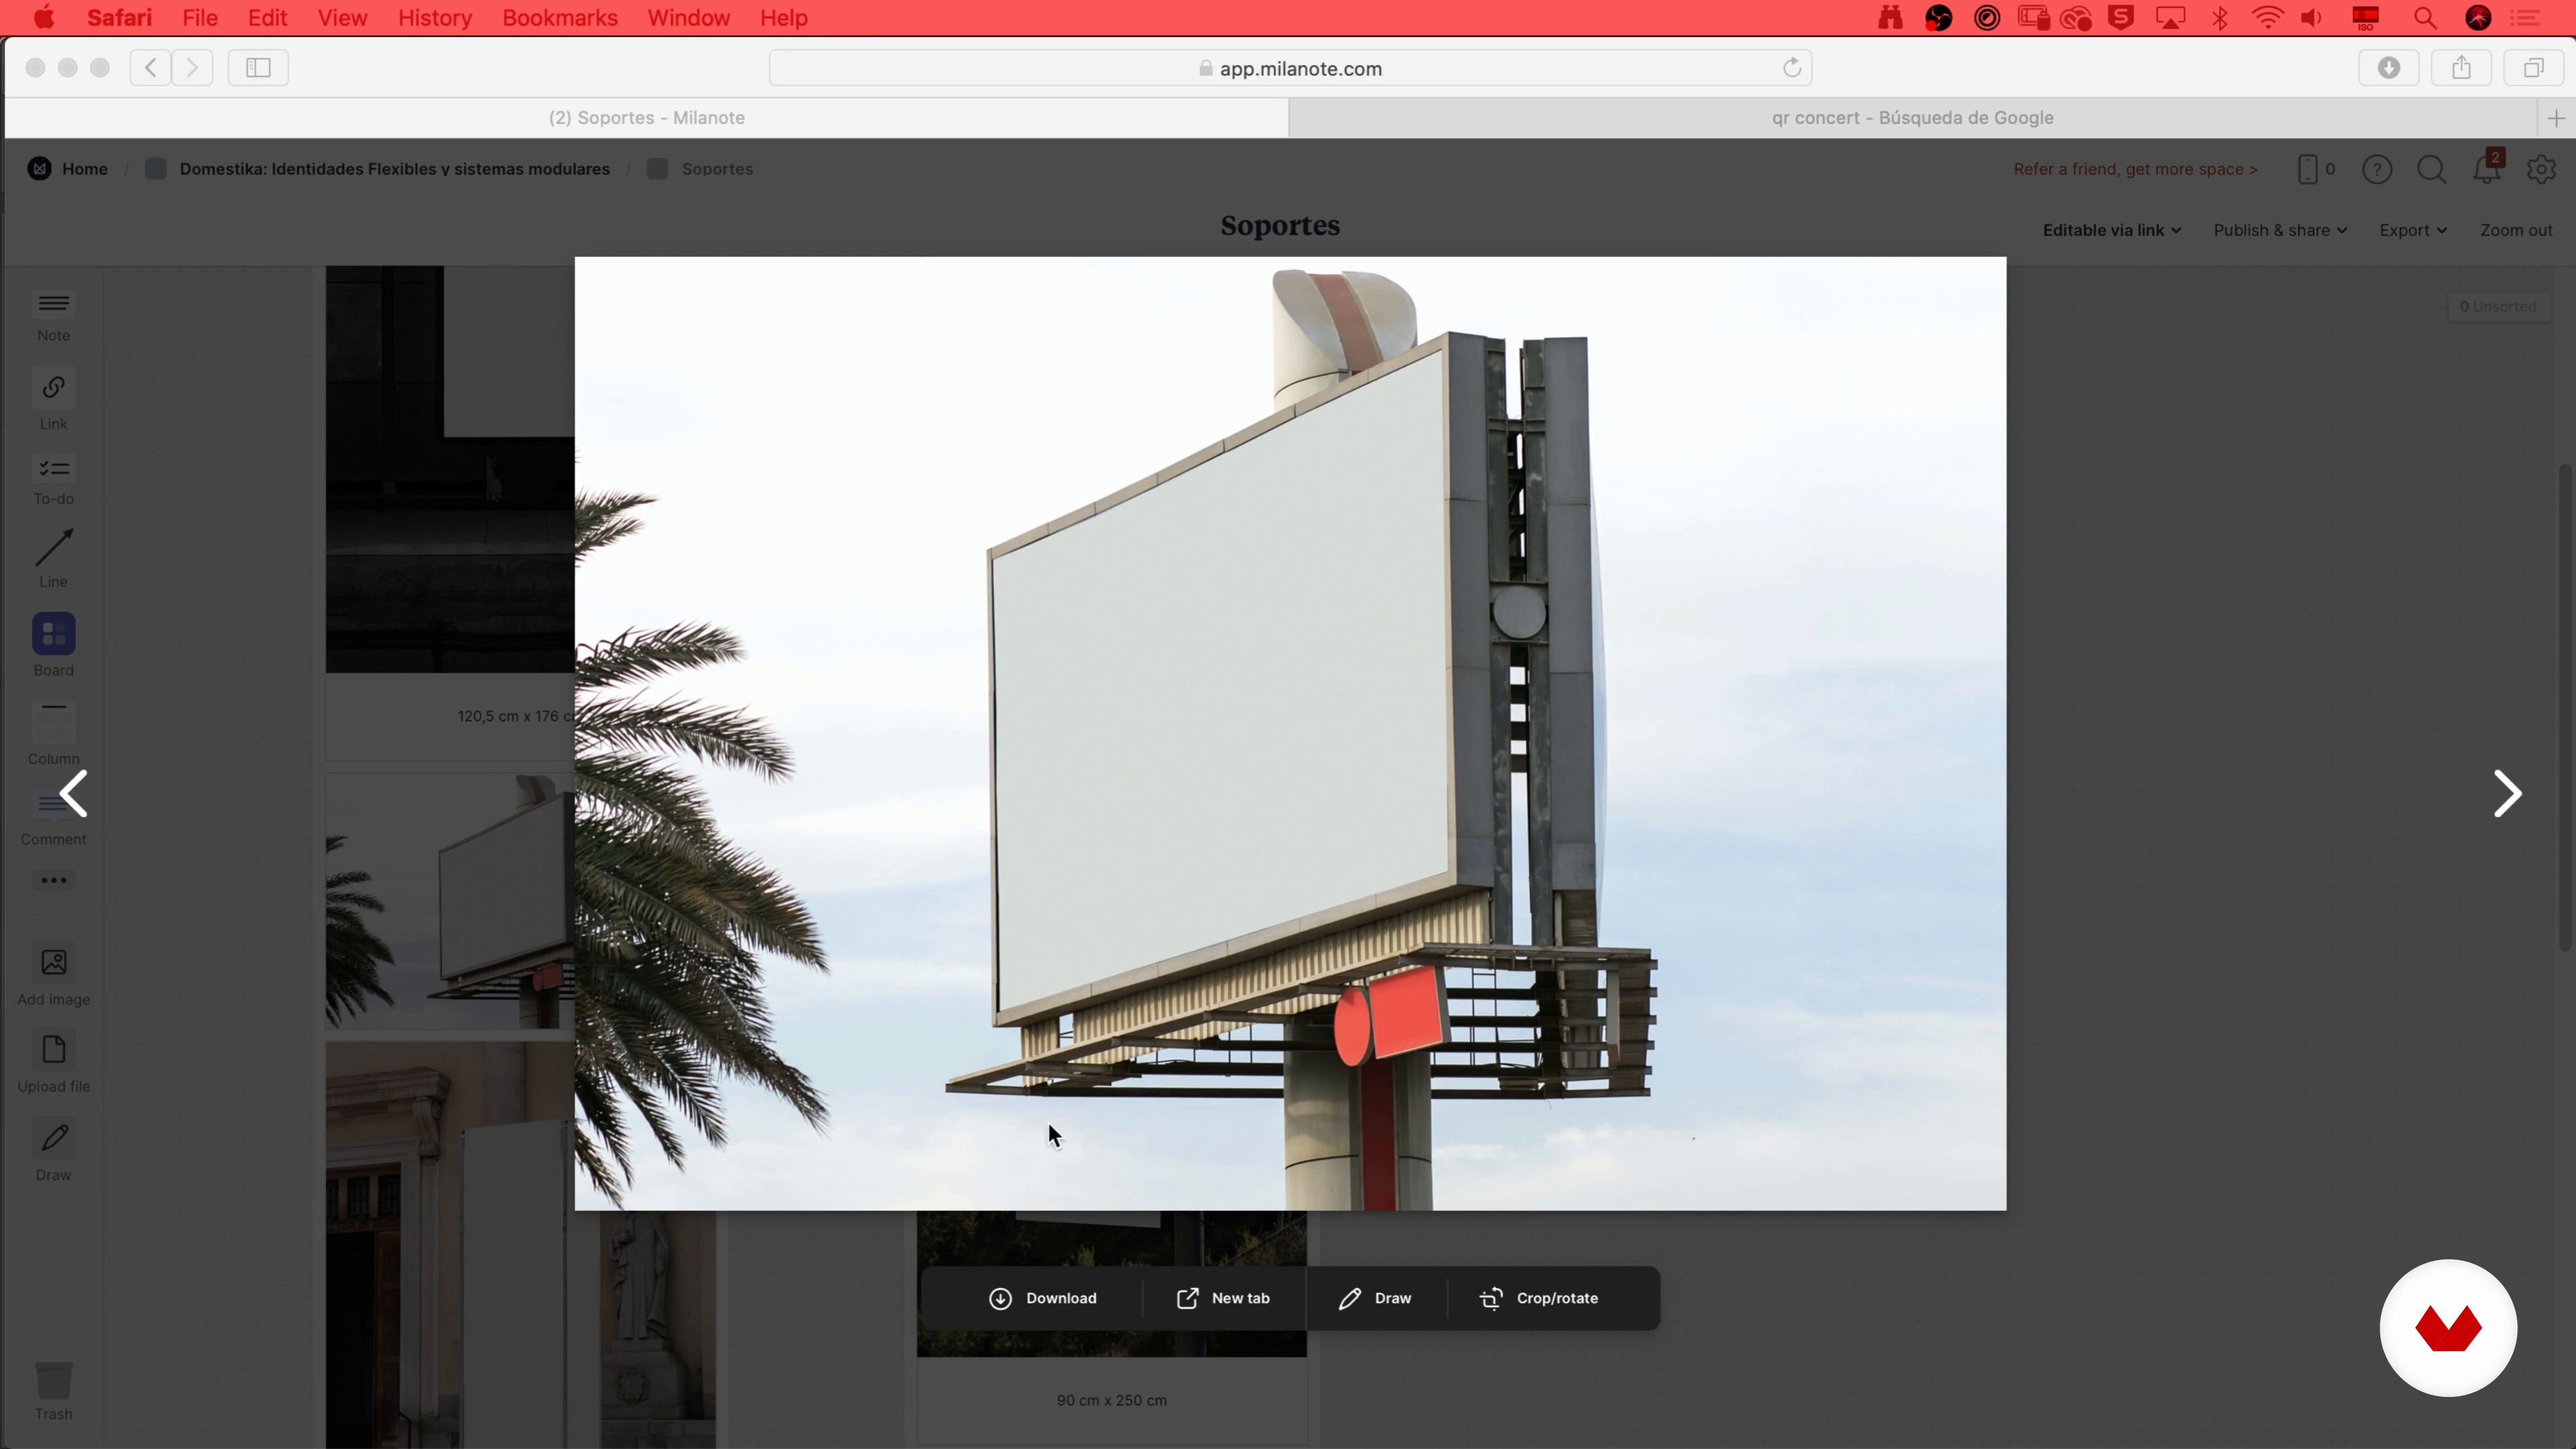Open the image in a New tab

coord(1222,1298)
